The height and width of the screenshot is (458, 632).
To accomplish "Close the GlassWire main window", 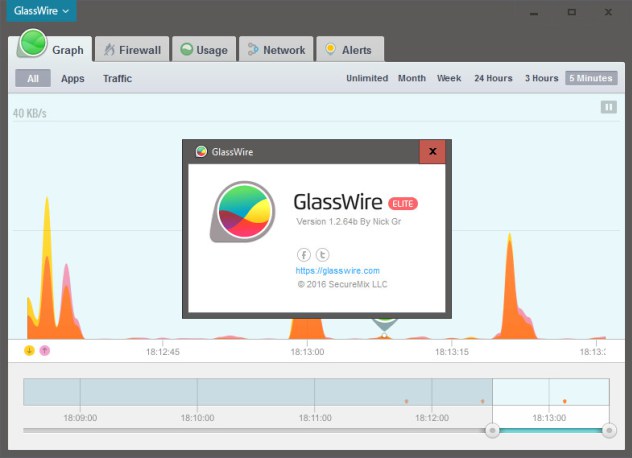I will click(608, 12).
